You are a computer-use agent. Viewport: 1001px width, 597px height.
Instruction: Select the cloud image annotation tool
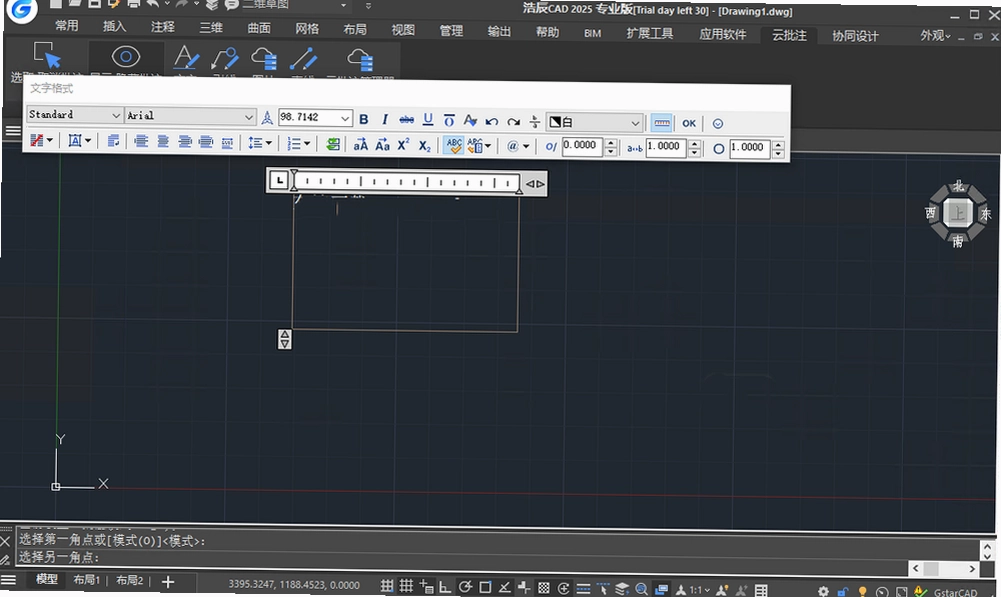click(x=264, y=59)
